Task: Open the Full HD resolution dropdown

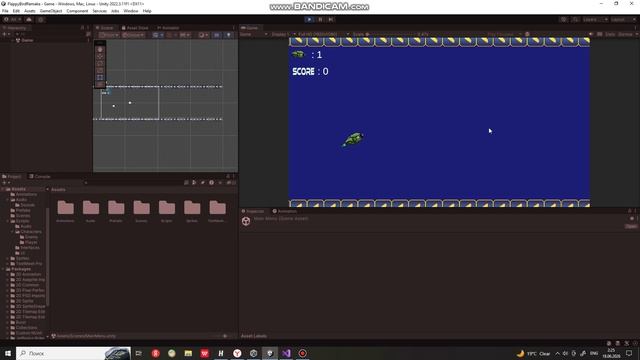Action: pos(323,34)
